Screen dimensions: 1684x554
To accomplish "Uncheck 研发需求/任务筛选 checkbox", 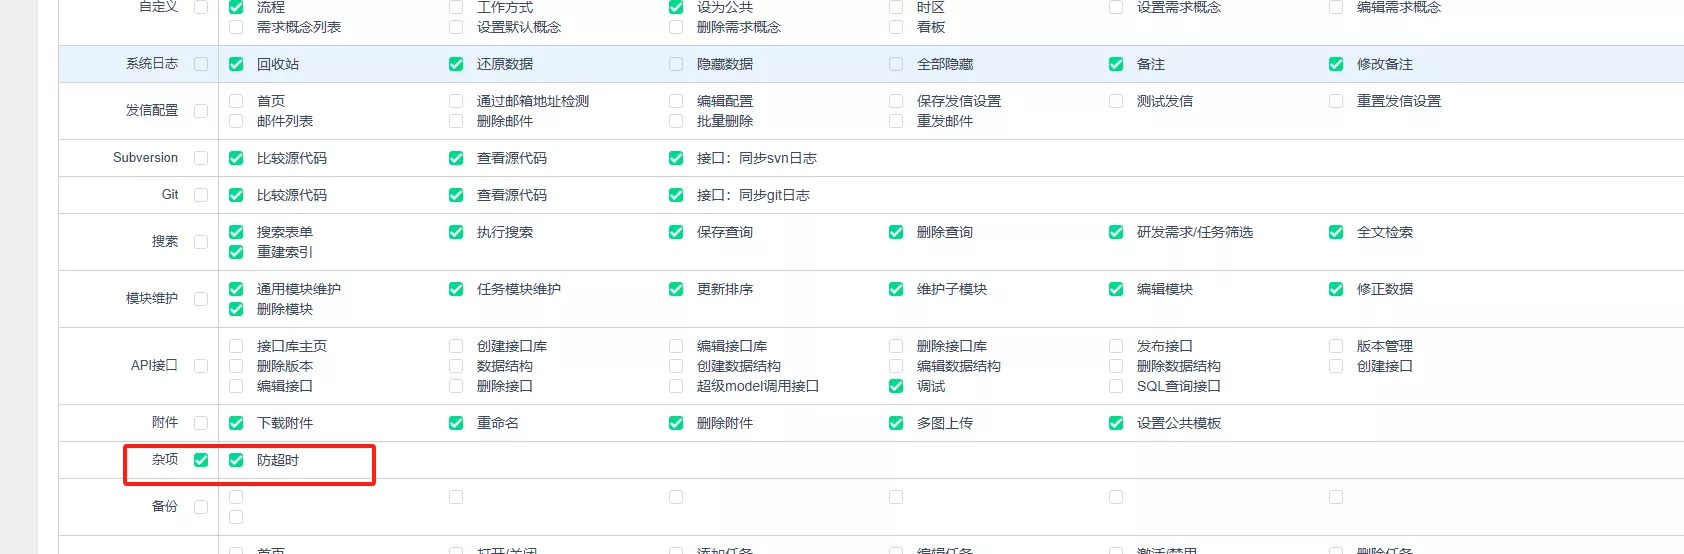I will pyautogui.click(x=1116, y=232).
